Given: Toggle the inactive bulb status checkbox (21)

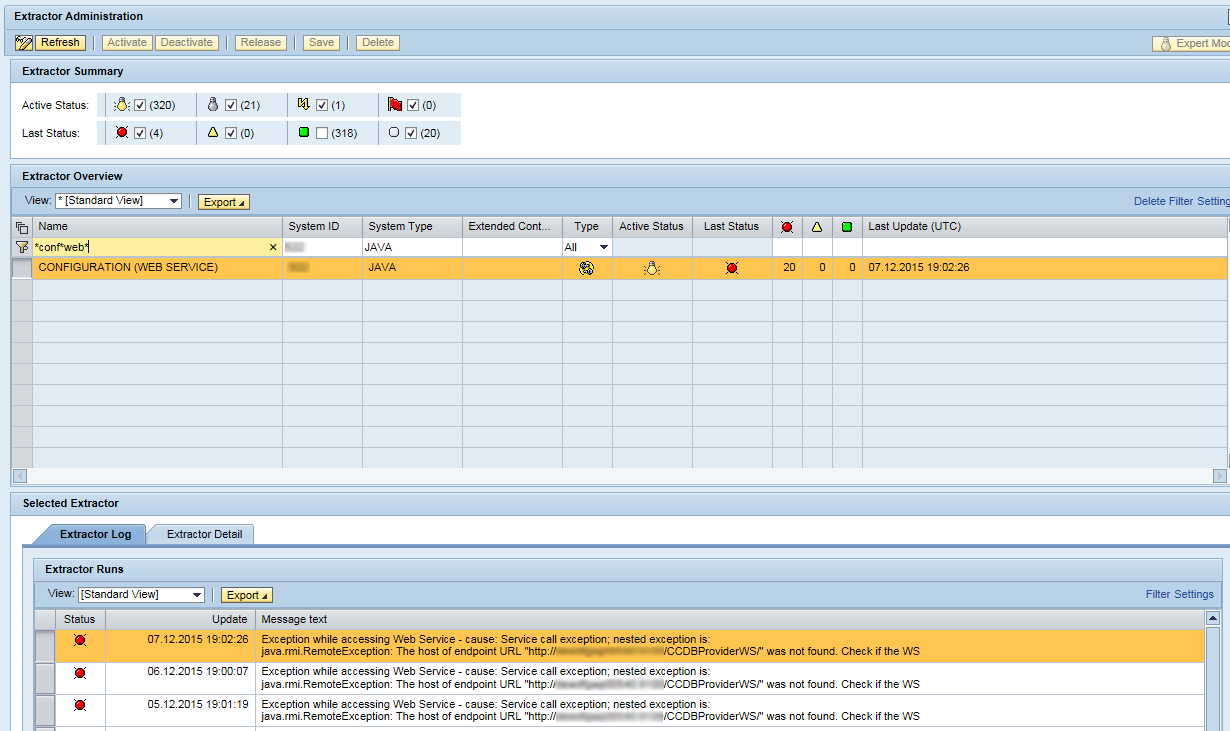Looking at the screenshot, I should point(231,105).
